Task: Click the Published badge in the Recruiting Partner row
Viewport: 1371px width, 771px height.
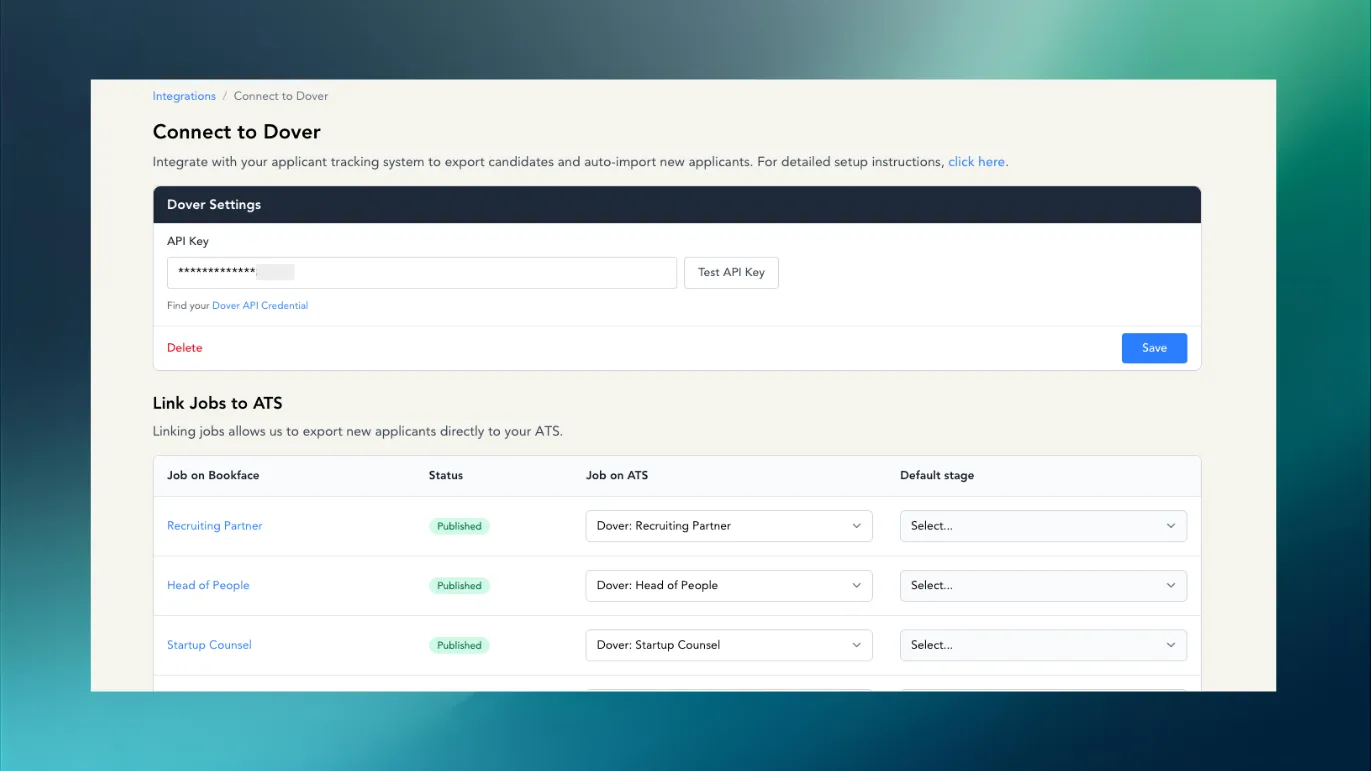Action: [459, 526]
